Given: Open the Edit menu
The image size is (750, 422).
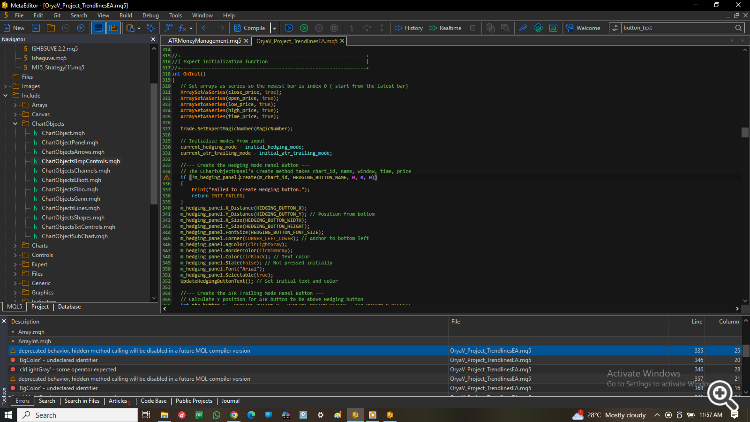Looking at the screenshot, I should pos(38,15).
